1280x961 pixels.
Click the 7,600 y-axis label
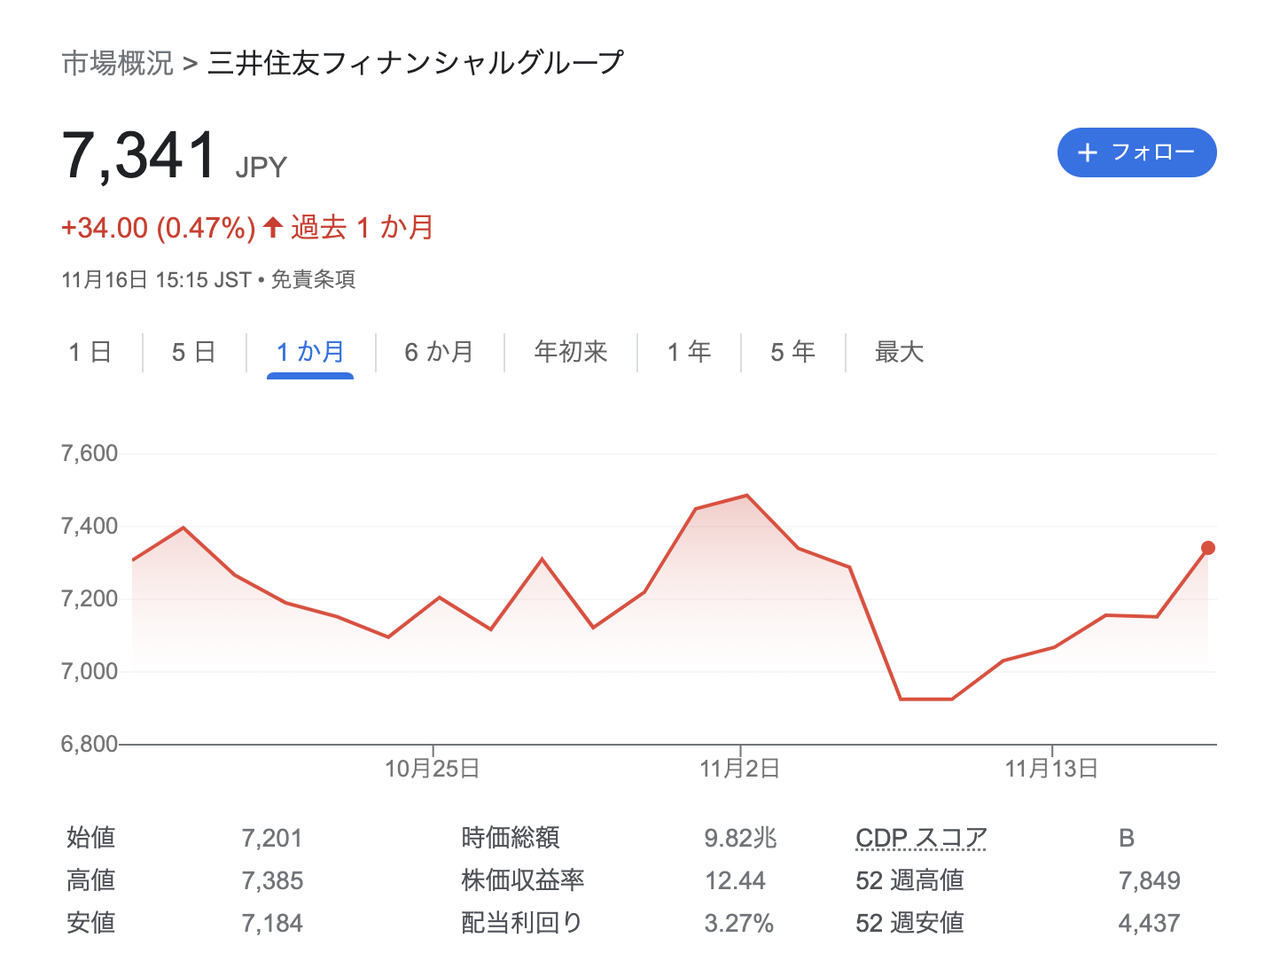click(x=90, y=453)
